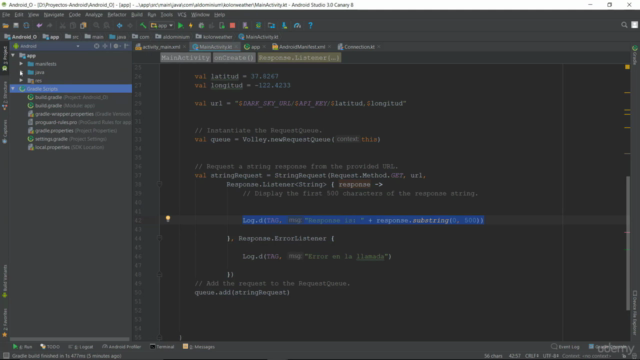Open the AVD Manager icon
The image size is (640, 360).
click(245, 25)
